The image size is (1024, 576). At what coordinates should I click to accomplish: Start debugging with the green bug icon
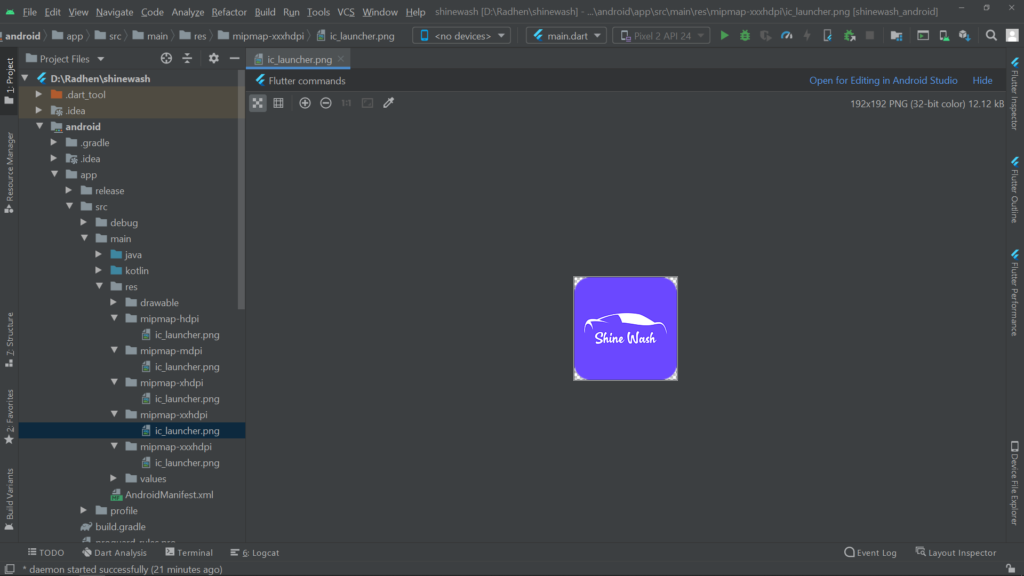pyautogui.click(x=744, y=36)
